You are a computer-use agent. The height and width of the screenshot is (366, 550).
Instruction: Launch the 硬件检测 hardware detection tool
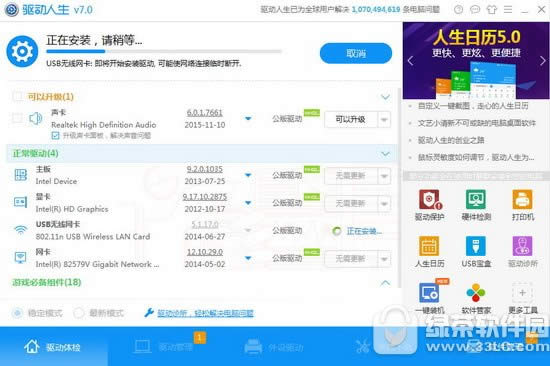click(x=476, y=205)
